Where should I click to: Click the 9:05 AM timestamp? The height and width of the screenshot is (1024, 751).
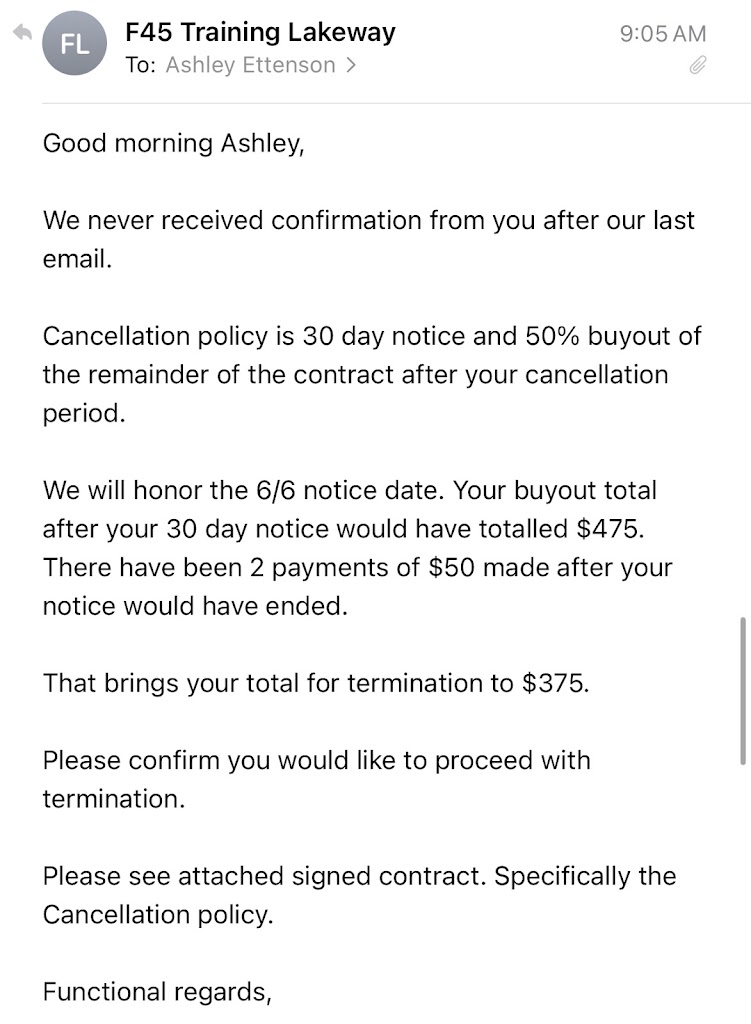(x=663, y=33)
